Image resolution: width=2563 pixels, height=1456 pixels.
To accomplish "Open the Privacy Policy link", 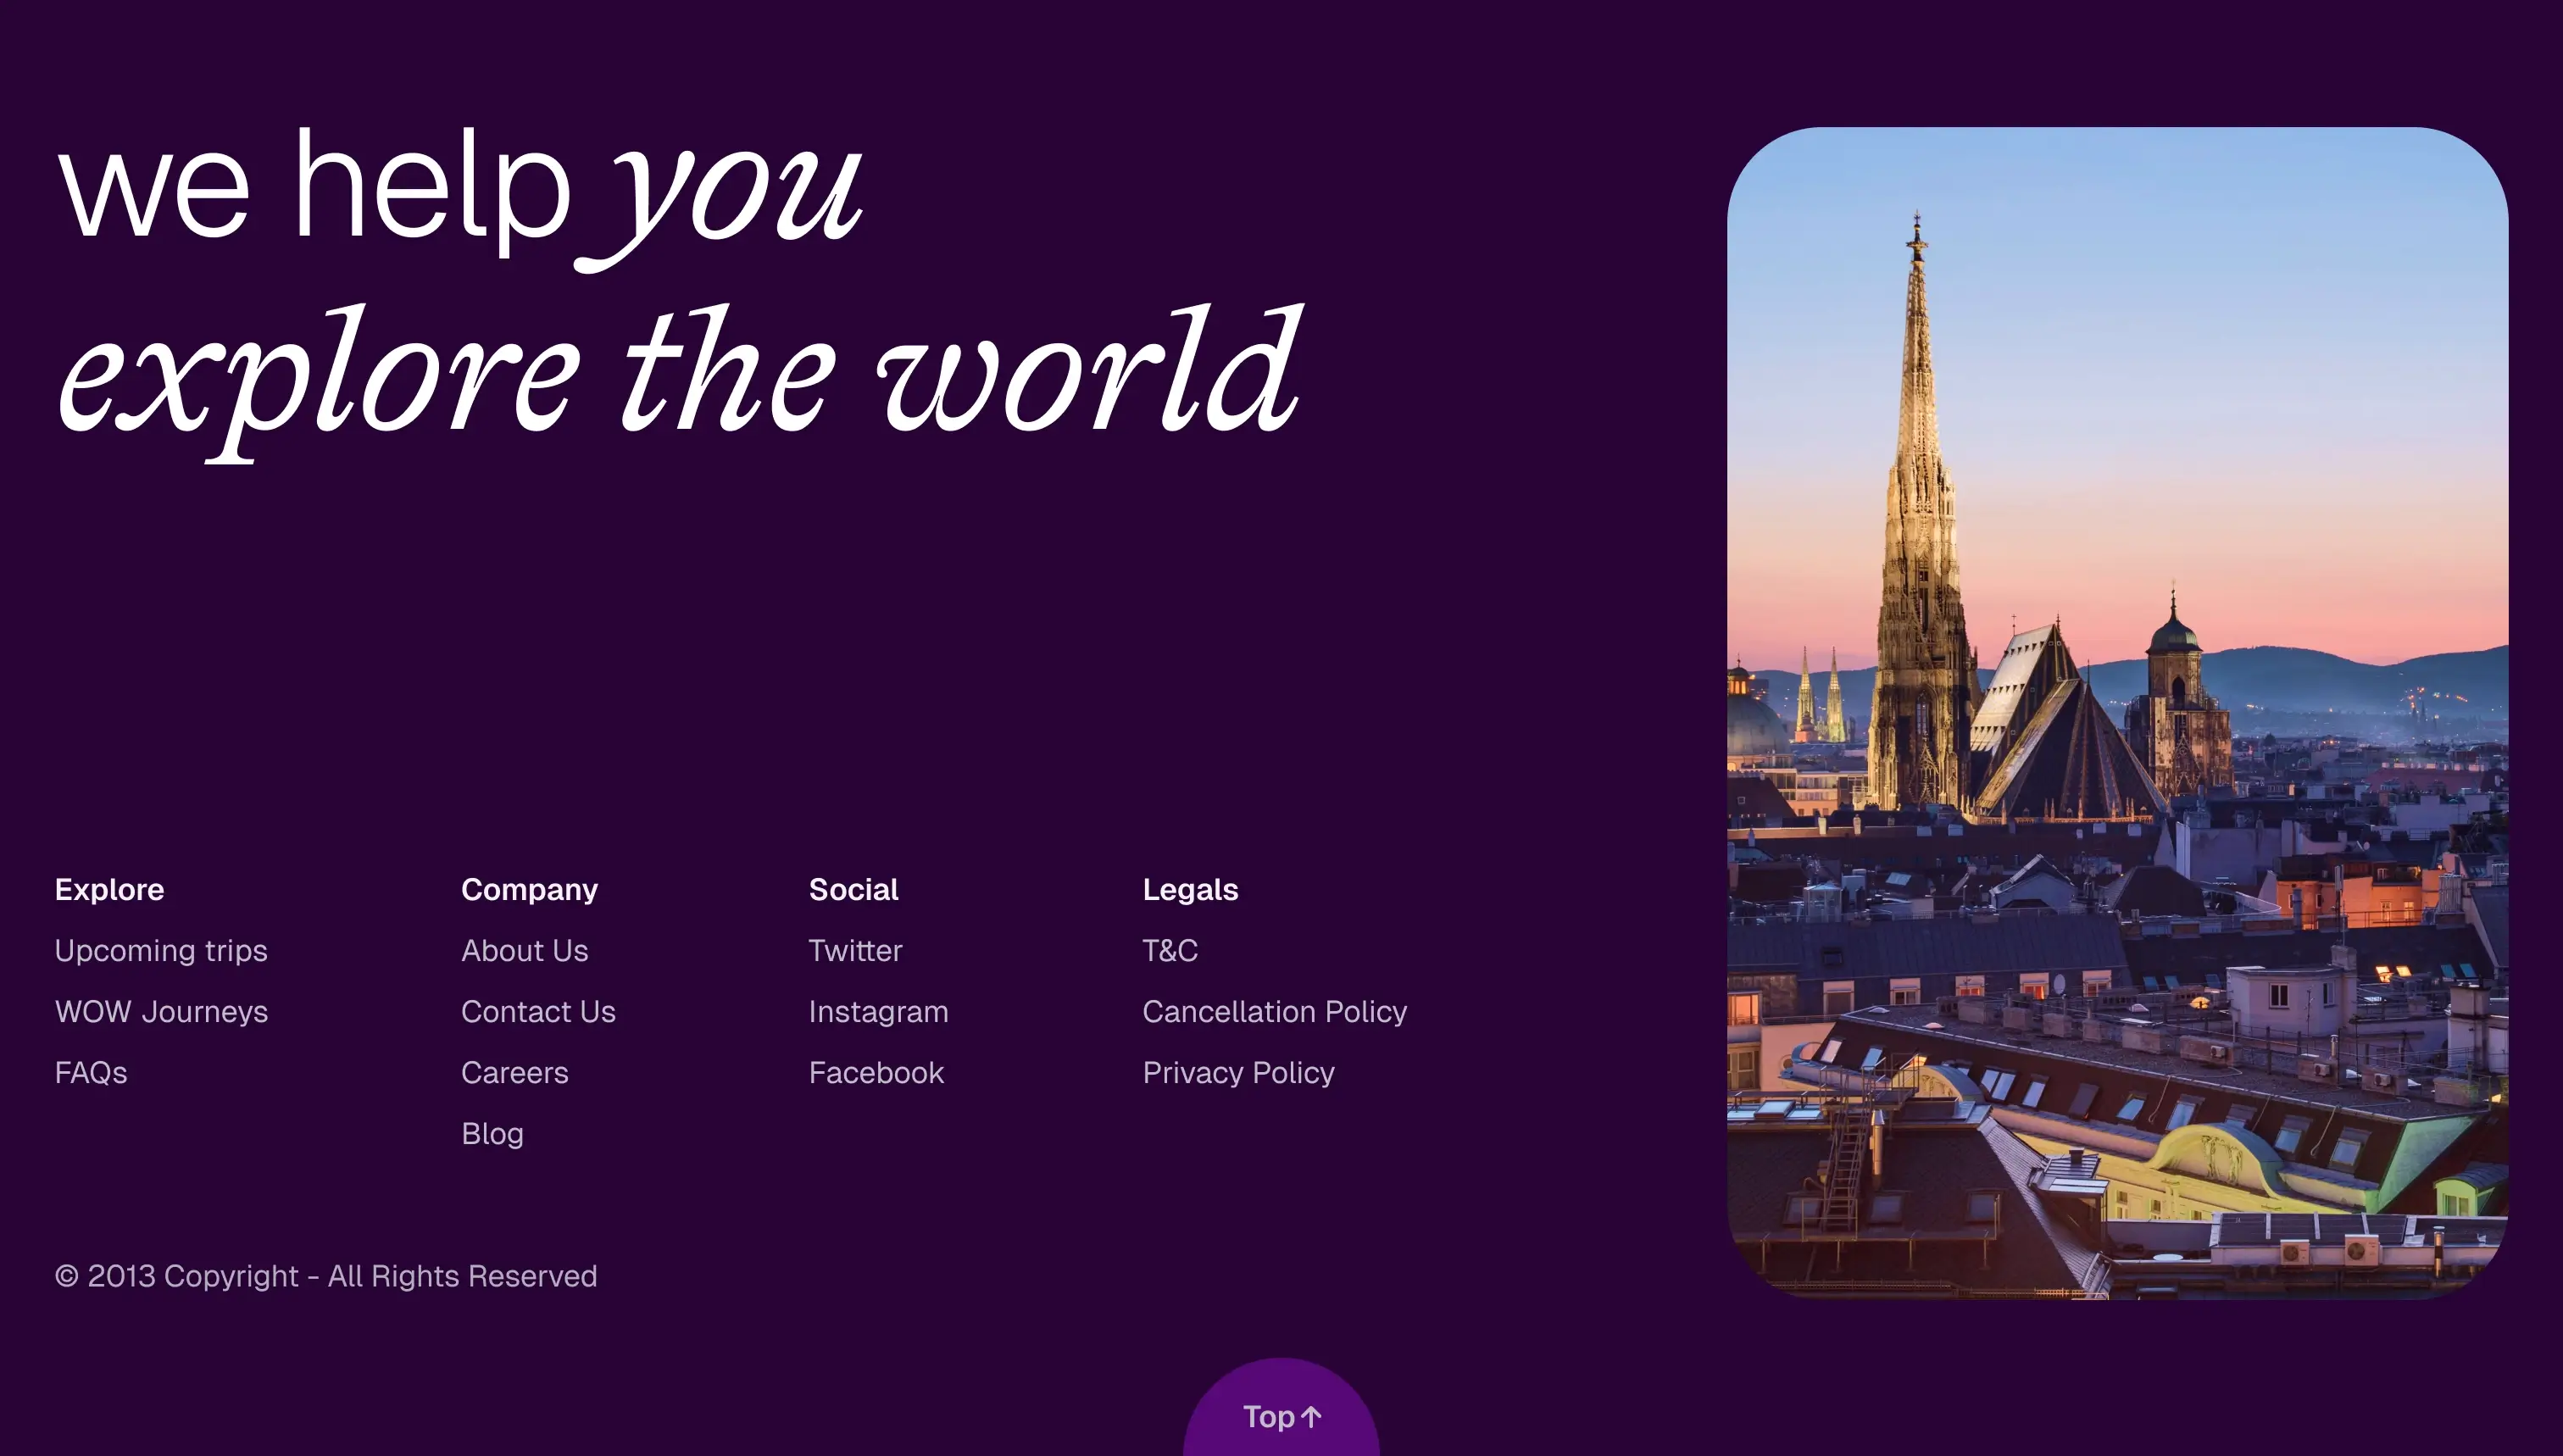I will 1238,1072.
